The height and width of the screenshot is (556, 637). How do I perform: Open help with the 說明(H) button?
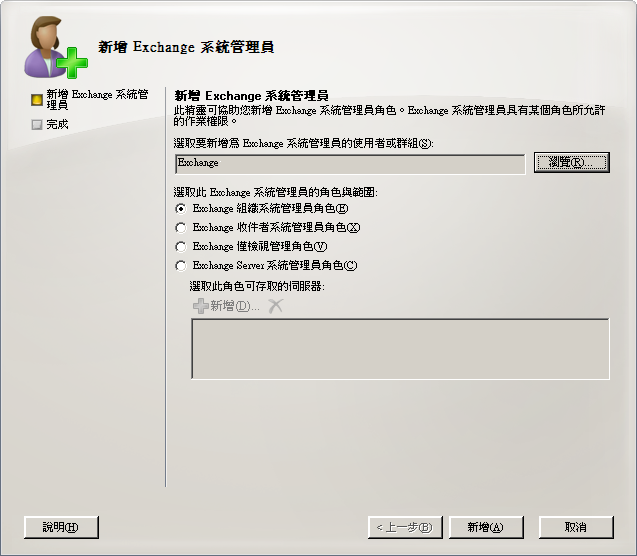[61, 527]
